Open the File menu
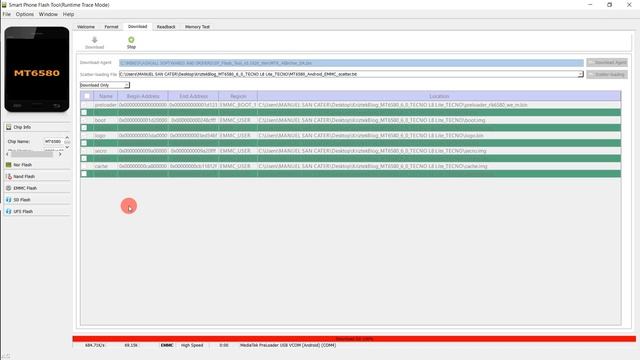The image size is (640, 360). click(x=7, y=14)
